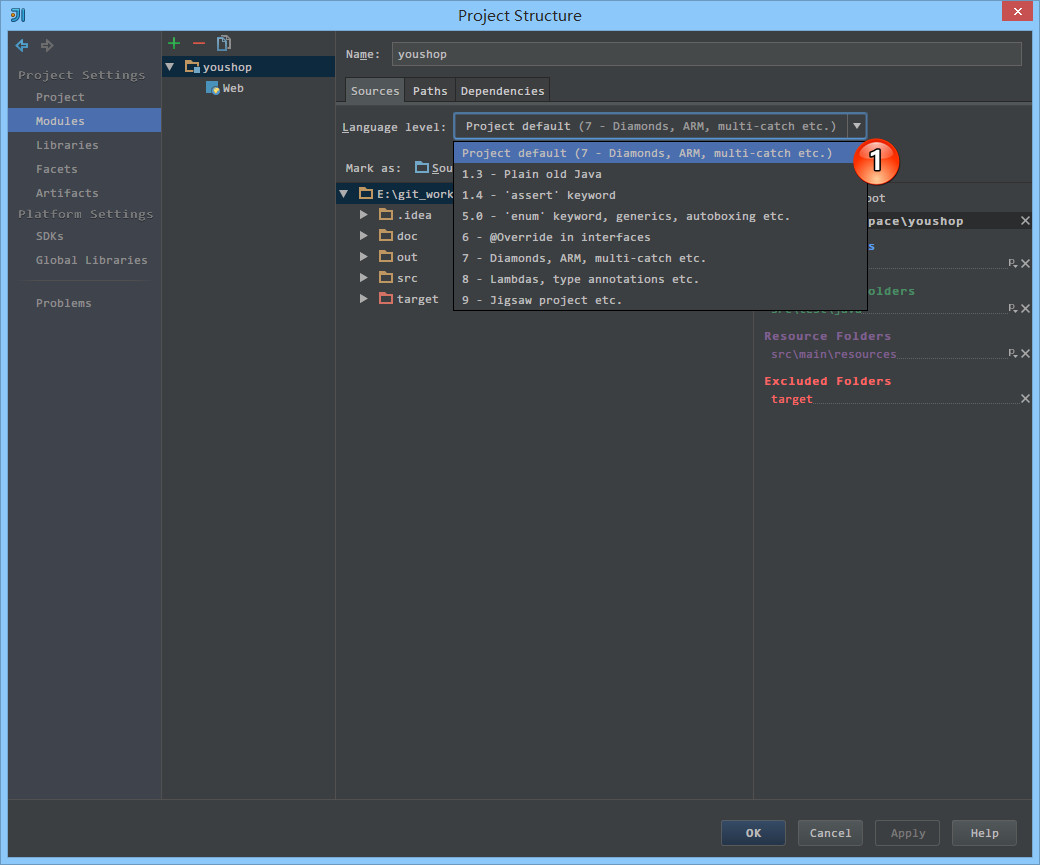
Task: Open the Paths tab
Action: point(430,91)
